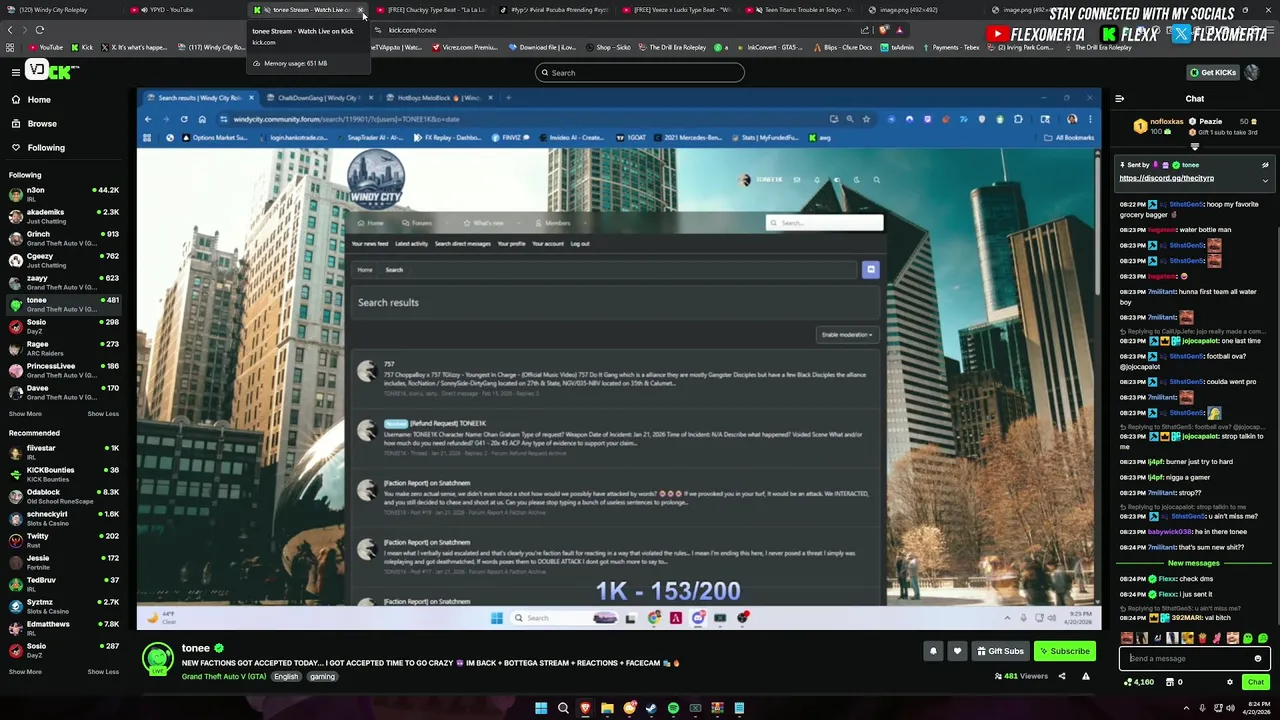This screenshot has width=1280, height=720.
Task: Open the channel points 4,160 icon
Action: coord(1140,682)
